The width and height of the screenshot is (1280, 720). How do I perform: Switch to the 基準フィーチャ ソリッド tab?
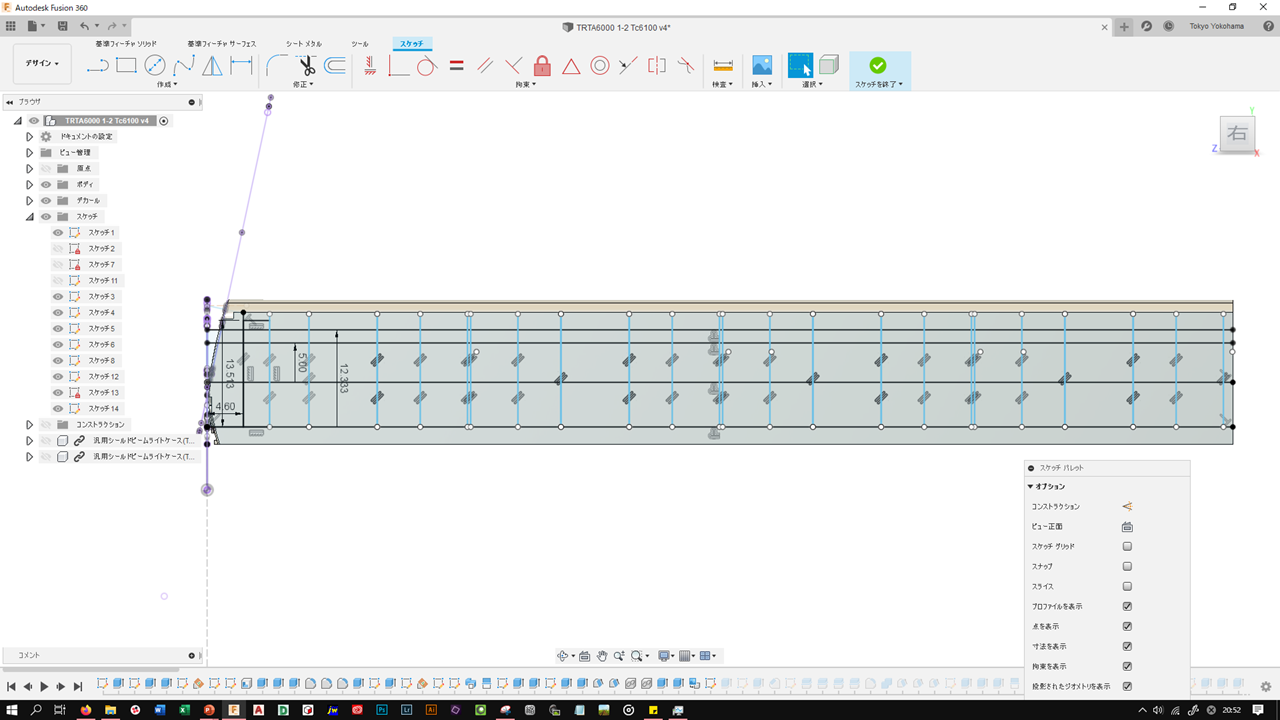click(x=126, y=44)
